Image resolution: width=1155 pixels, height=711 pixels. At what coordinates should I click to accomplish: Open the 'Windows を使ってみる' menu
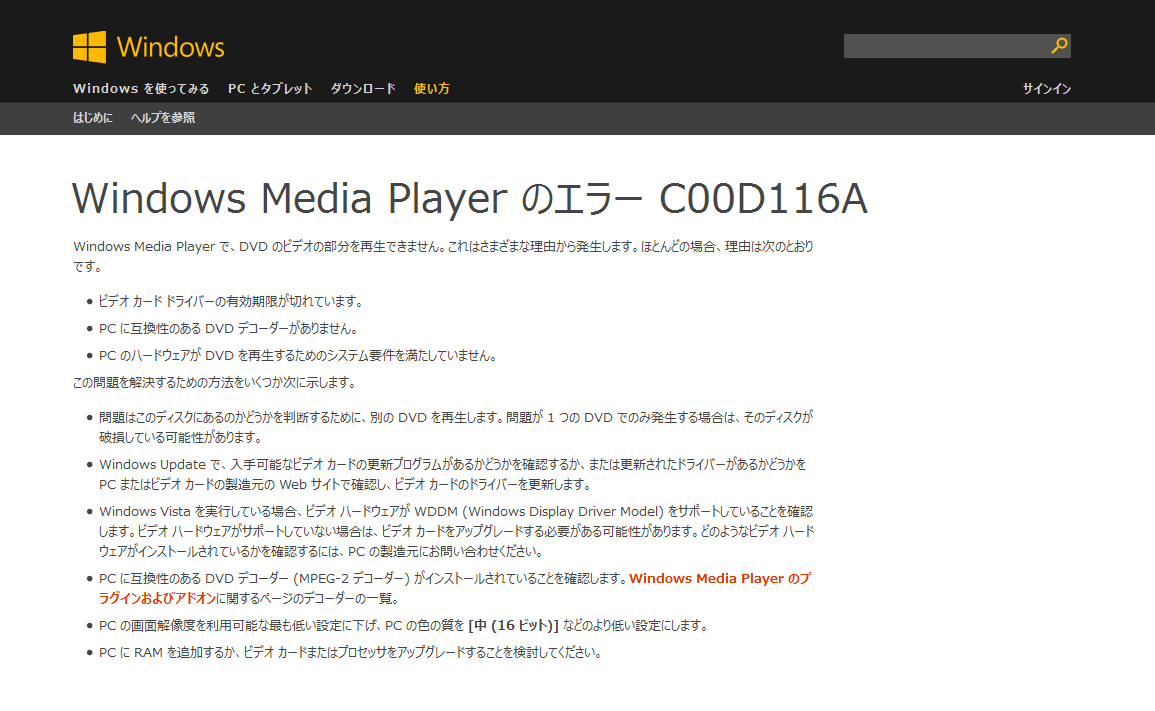(141, 88)
